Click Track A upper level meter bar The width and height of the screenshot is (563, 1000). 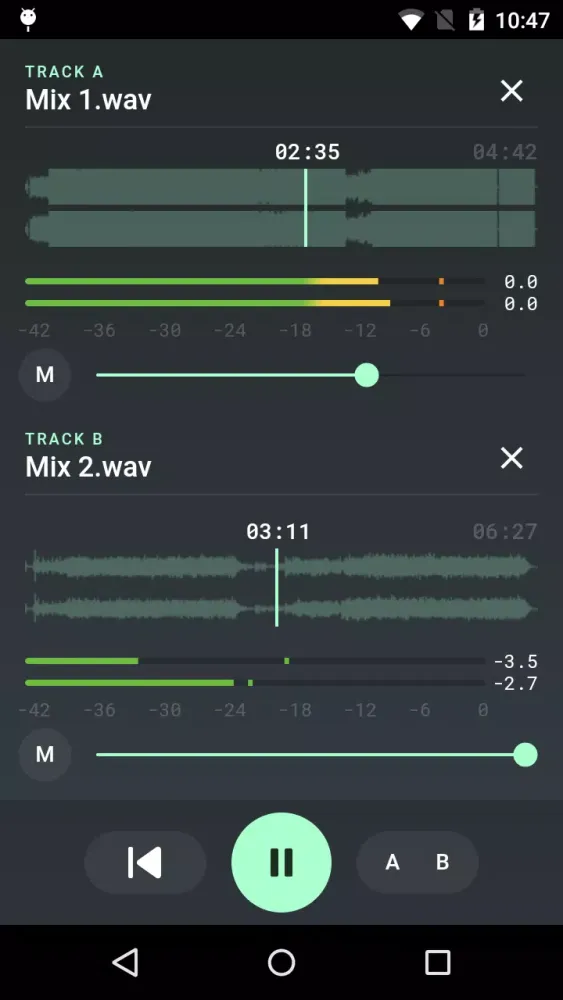pos(255,281)
